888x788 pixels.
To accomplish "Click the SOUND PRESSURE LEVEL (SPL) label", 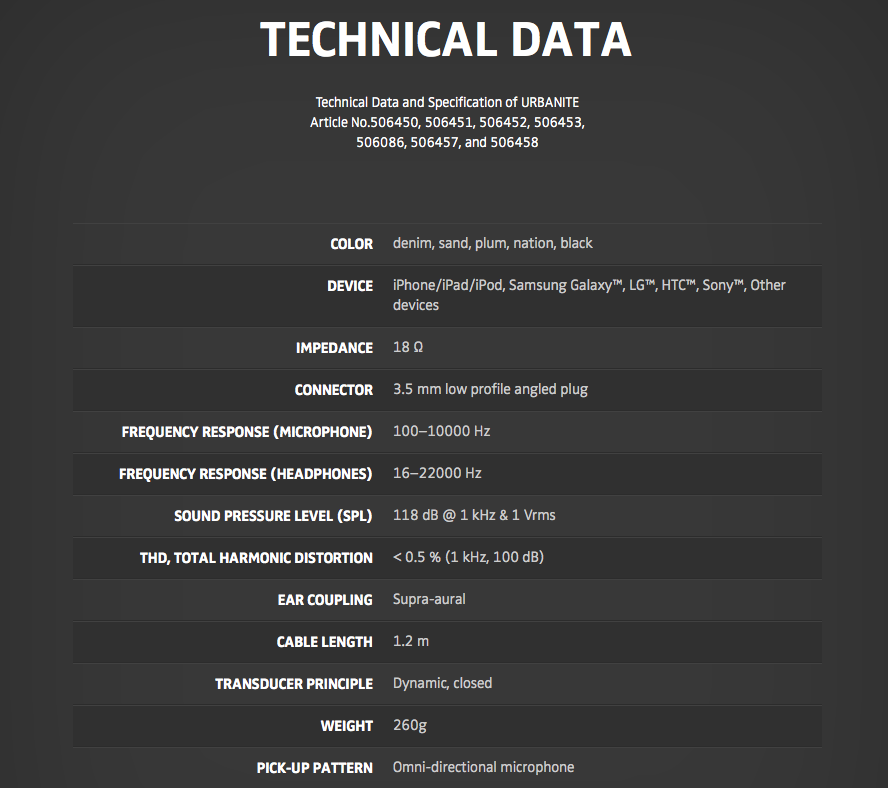I will pos(273,516).
